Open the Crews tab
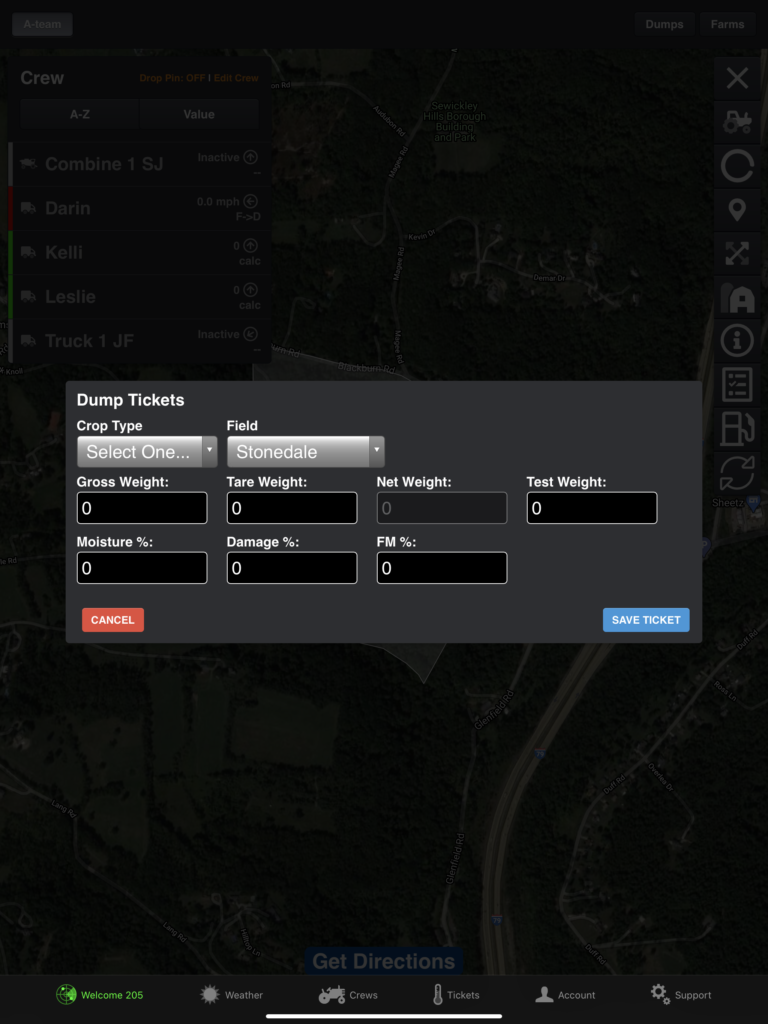Screen dimensions: 768x1024 [x=348, y=995]
